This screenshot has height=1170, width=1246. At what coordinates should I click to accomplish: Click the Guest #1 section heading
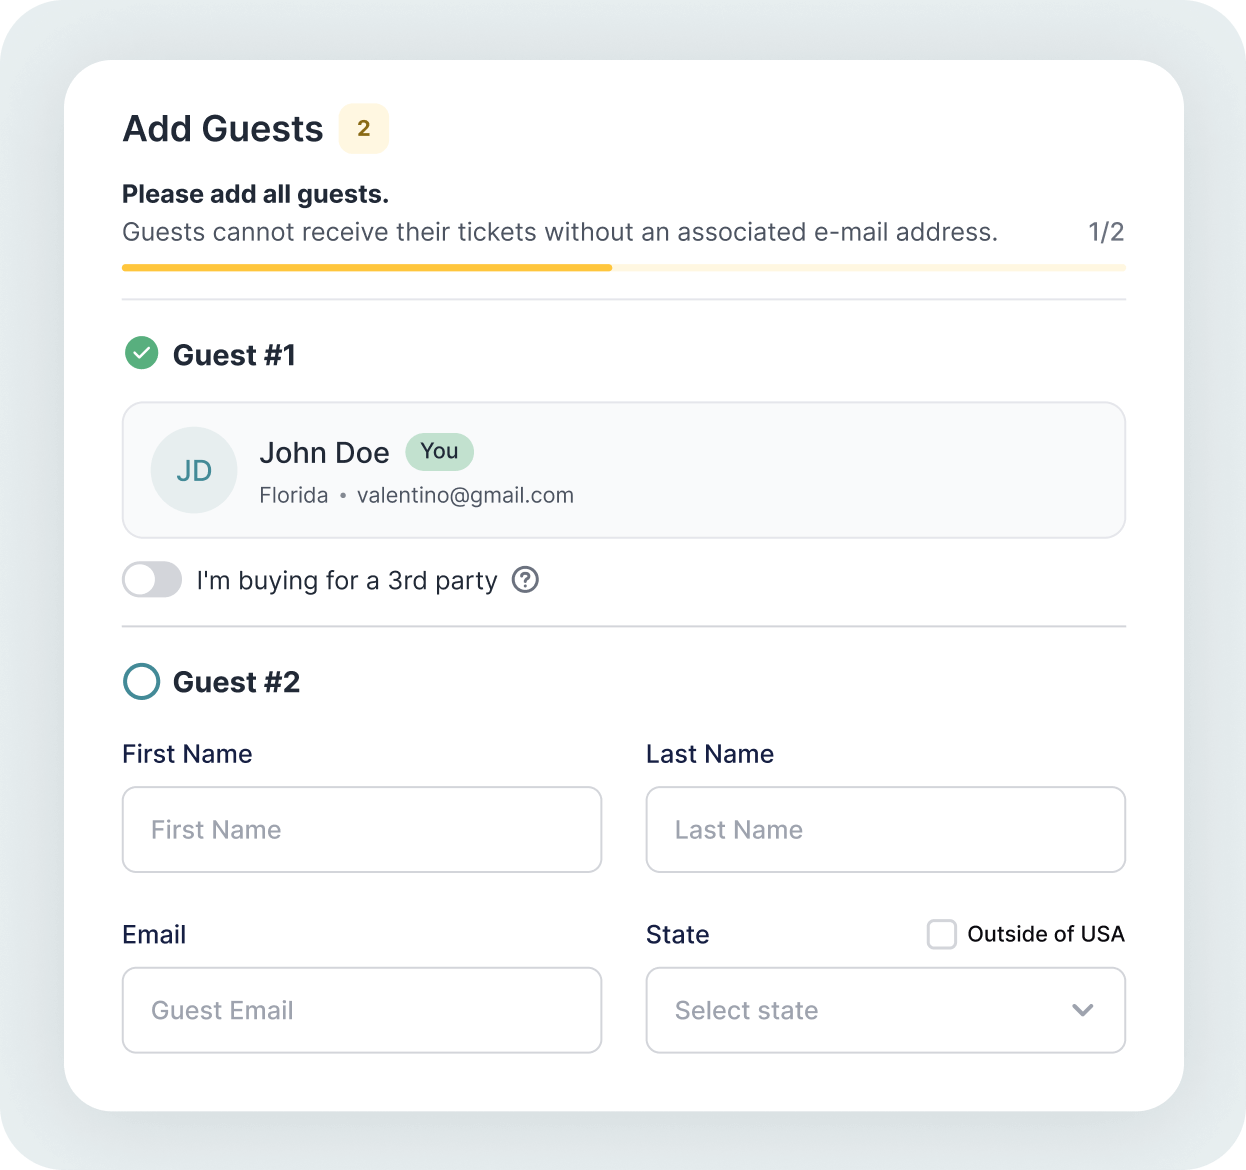click(x=234, y=355)
